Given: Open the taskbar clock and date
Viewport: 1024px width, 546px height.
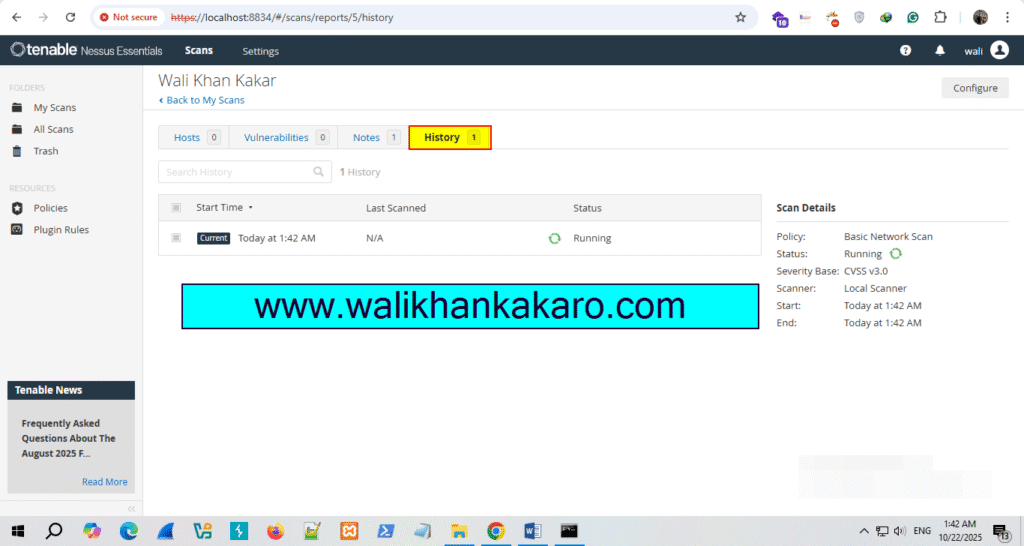Looking at the screenshot, I should click(x=960, y=531).
